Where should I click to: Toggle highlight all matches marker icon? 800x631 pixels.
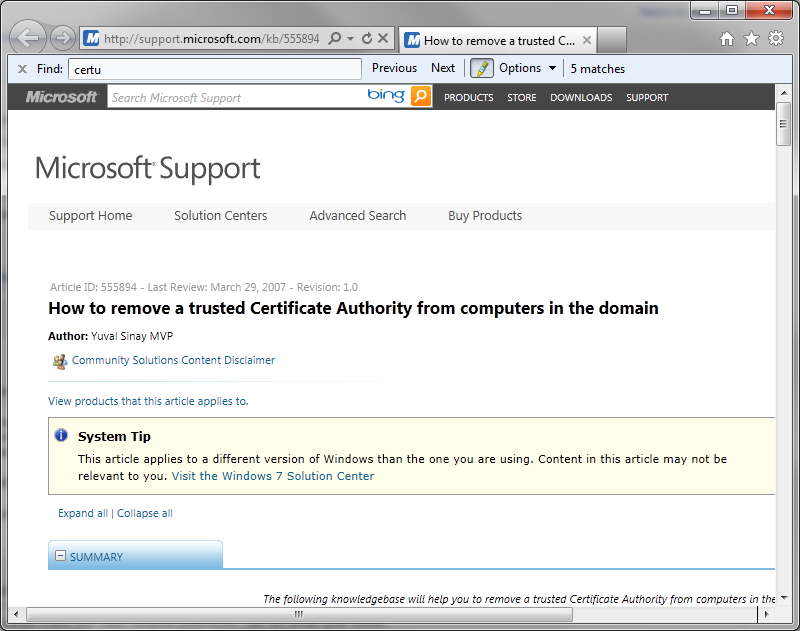click(481, 68)
